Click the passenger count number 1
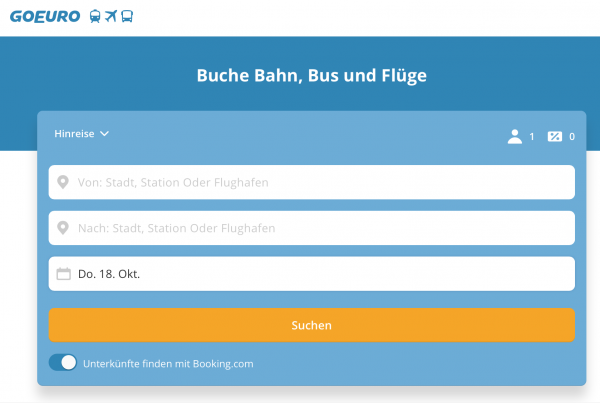Screen dimensions: 600x403 [532, 137]
